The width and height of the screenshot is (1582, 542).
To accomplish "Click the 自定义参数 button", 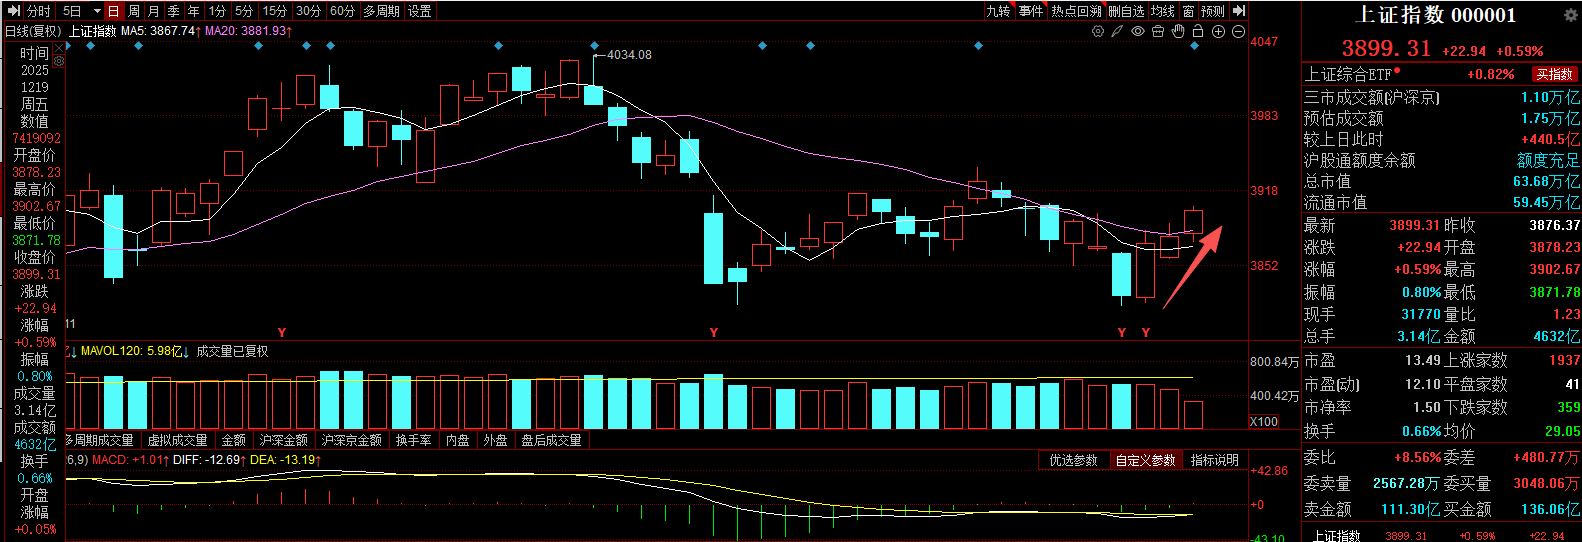I will pyautogui.click(x=1145, y=460).
